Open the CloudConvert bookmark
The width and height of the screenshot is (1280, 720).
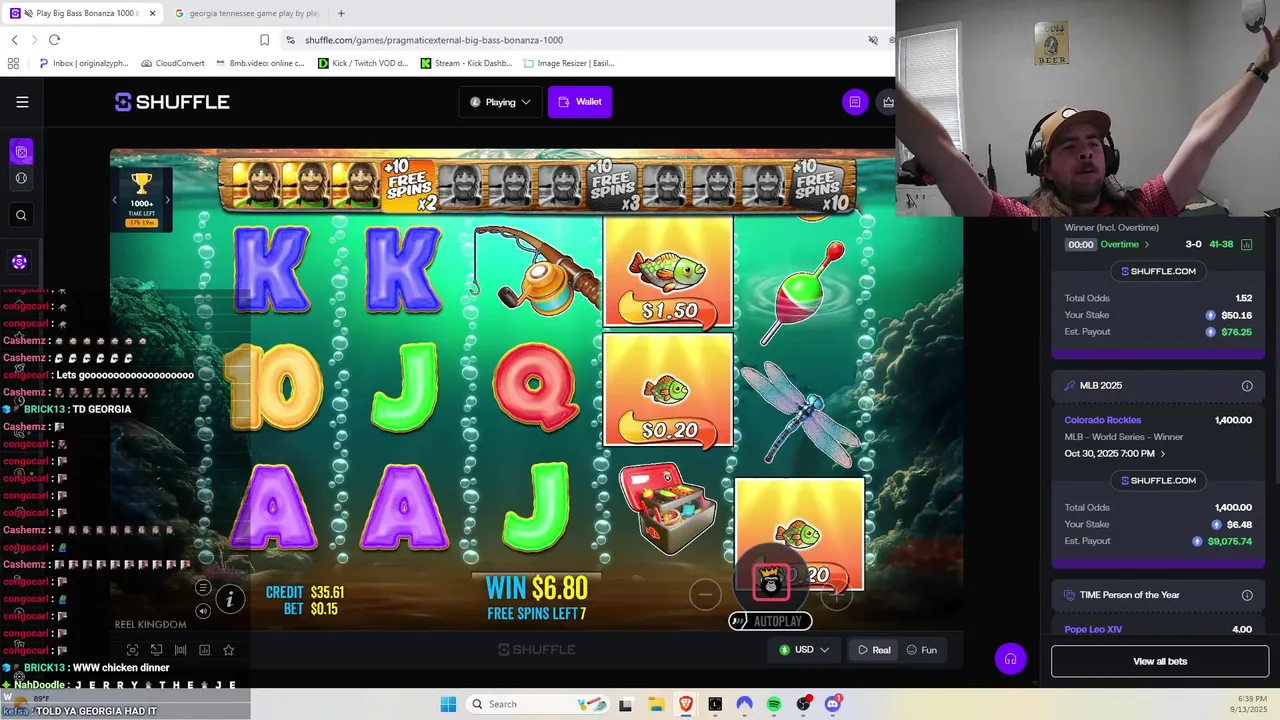point(173,63)
